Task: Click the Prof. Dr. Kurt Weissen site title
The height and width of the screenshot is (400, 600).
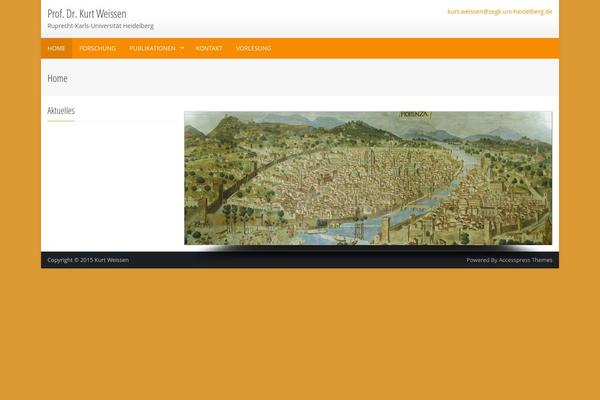Action: tap(87, 14)
